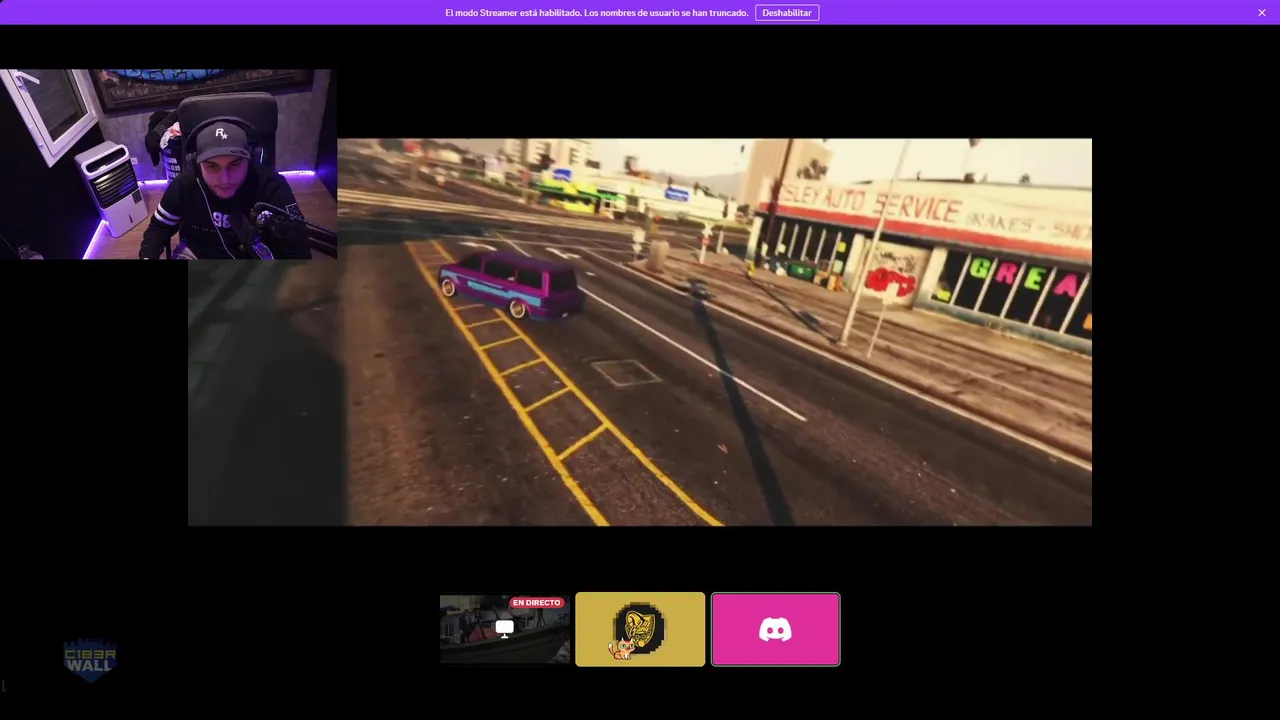The width and height of the screenshot is (1280, 720).
Task: Select the pink Discord logo participant tile
Action: (x=775, y=629)
